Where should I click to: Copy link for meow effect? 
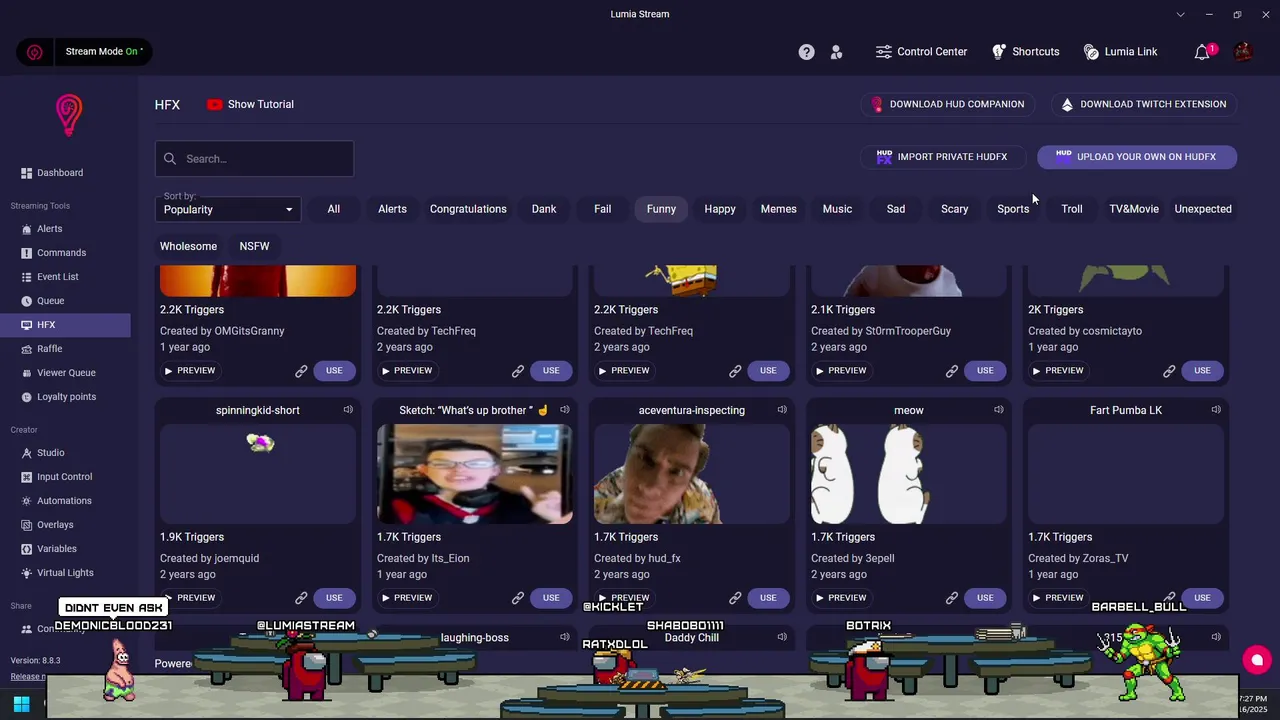[952, 598]
